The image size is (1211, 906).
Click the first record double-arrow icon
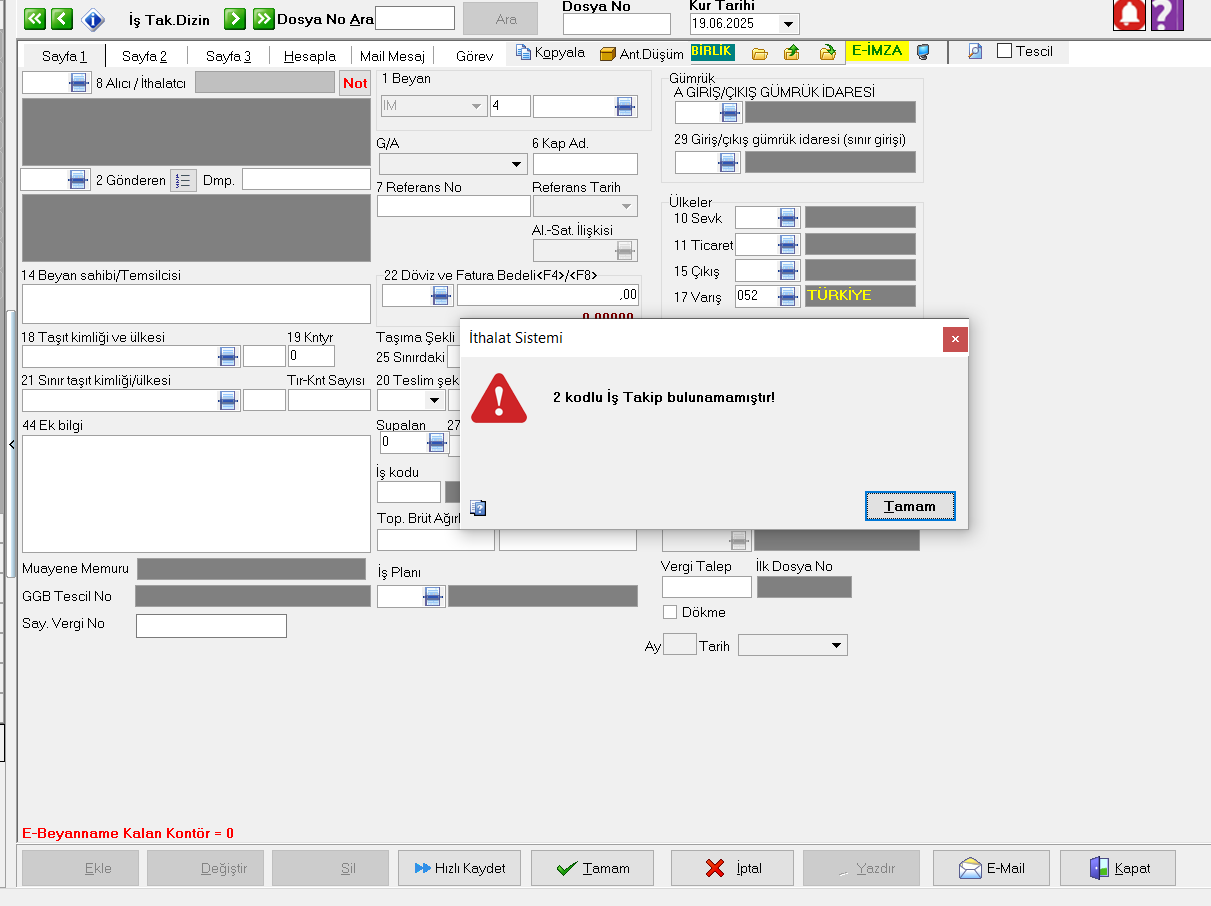34,19
